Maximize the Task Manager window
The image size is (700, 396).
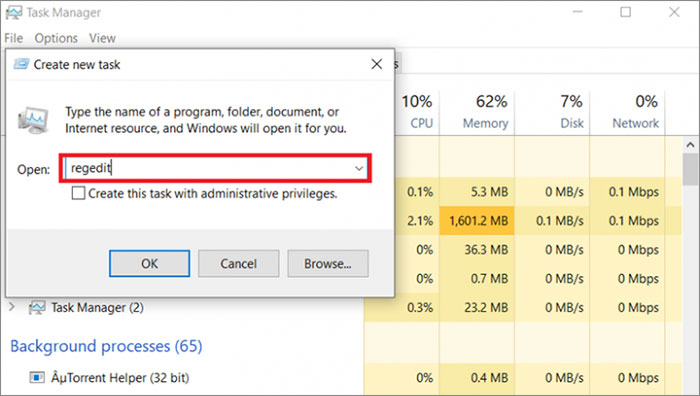[625, 12]
